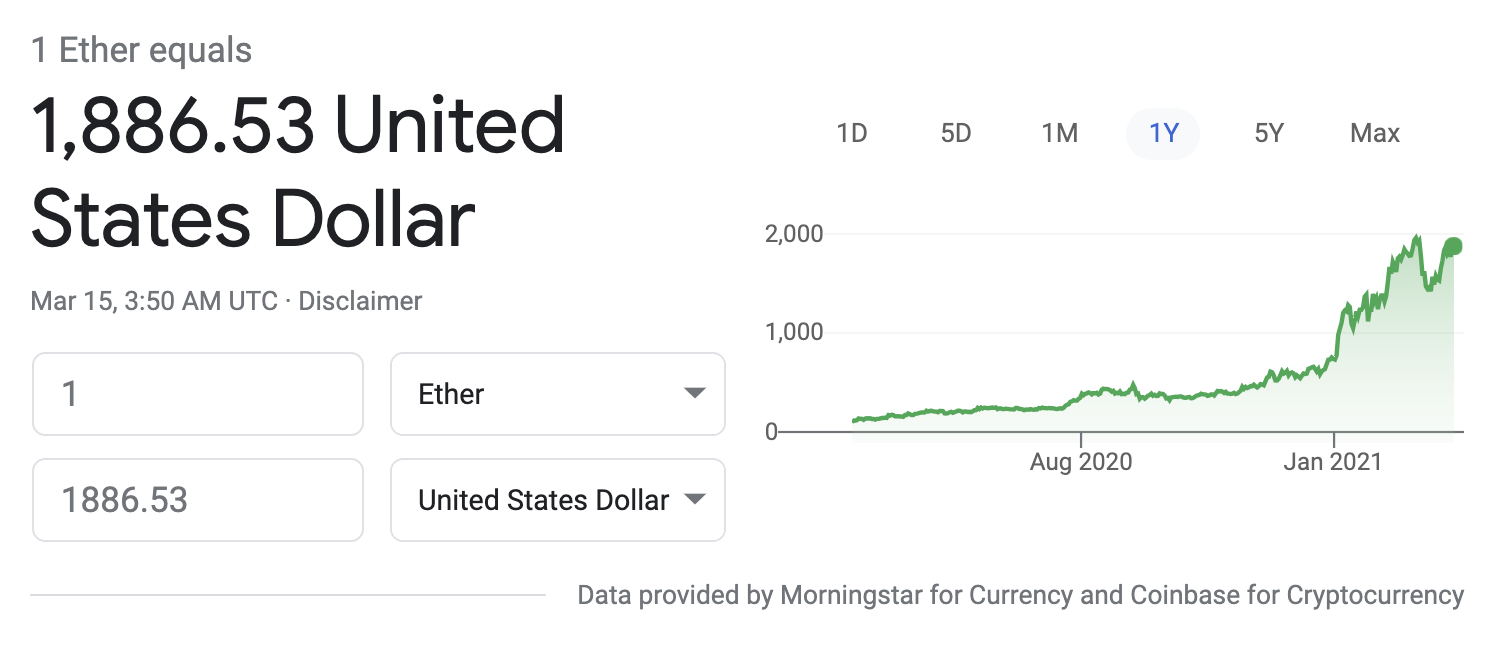1504x660 pixels.
Task: Open the Ether currency dropdown
Action: 557,394
